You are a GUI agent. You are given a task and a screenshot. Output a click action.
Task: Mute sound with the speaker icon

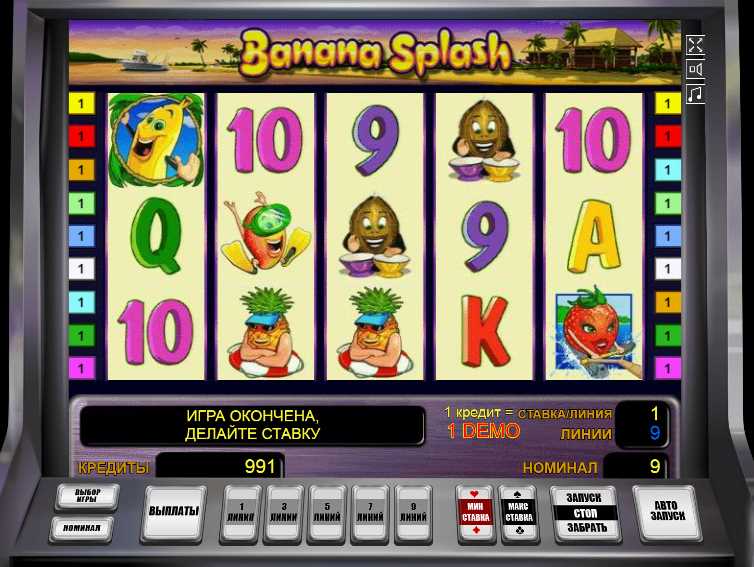point(696,69)
